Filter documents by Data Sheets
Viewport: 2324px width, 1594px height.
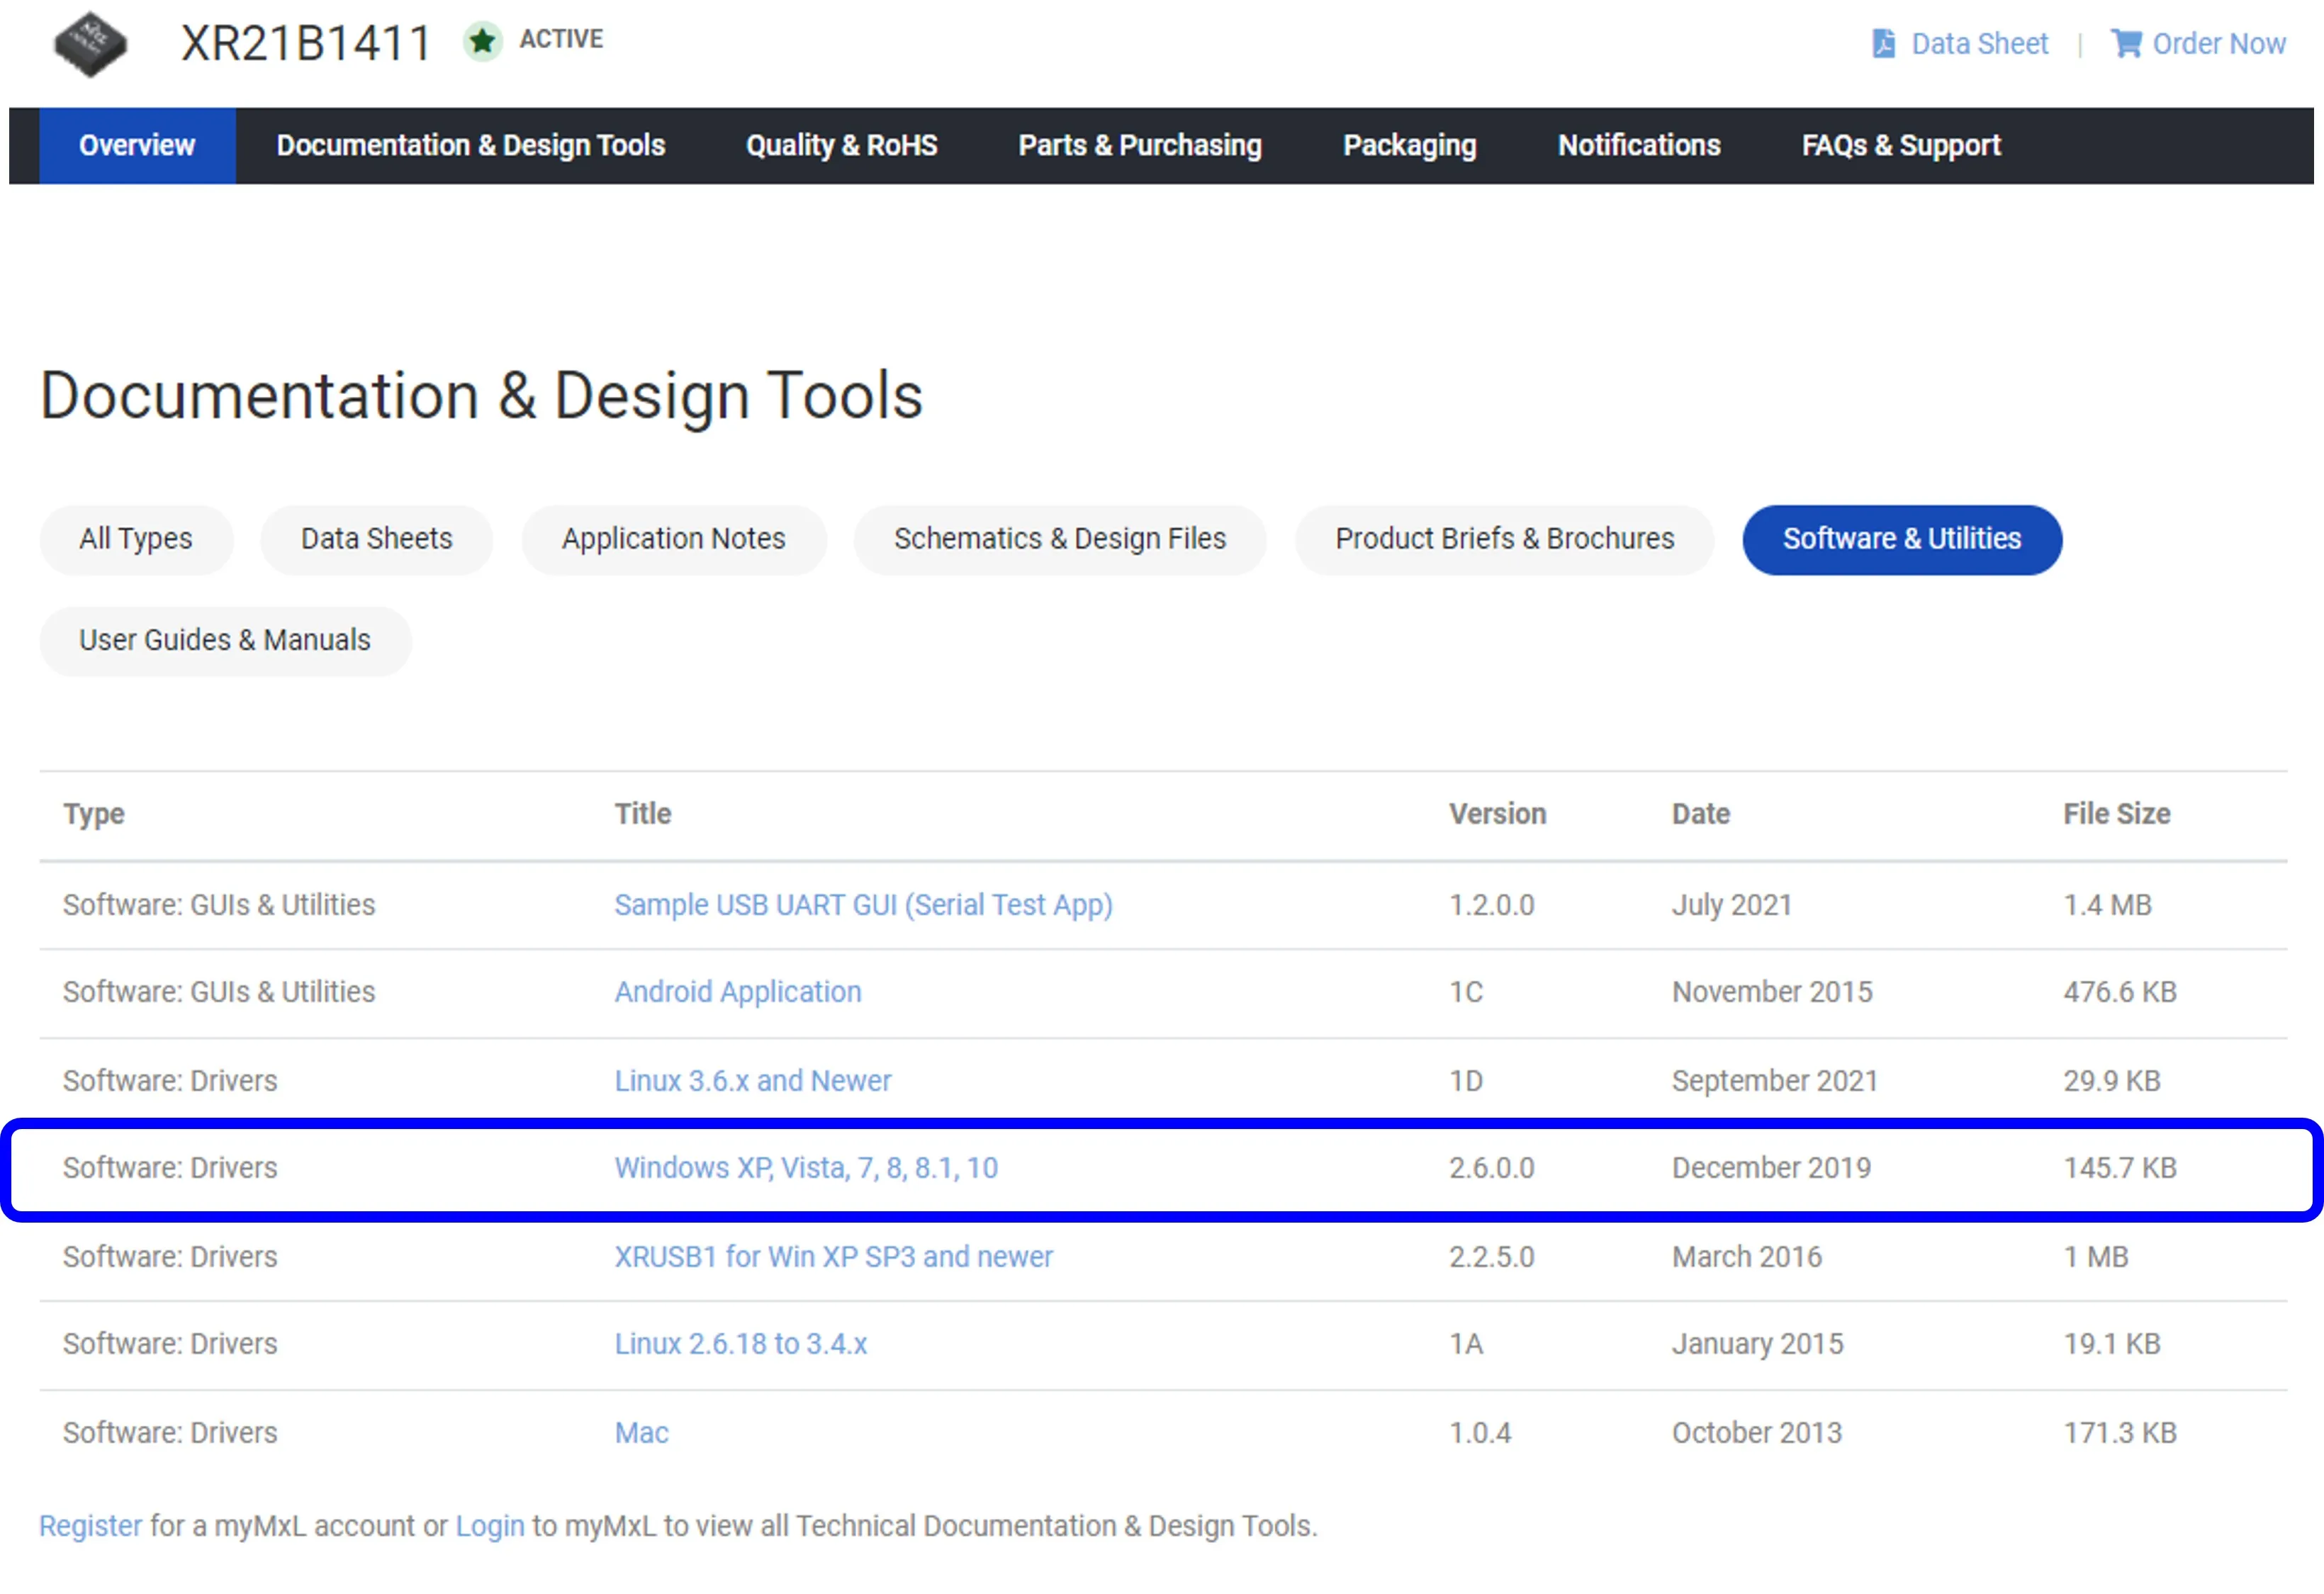point(376,539)
